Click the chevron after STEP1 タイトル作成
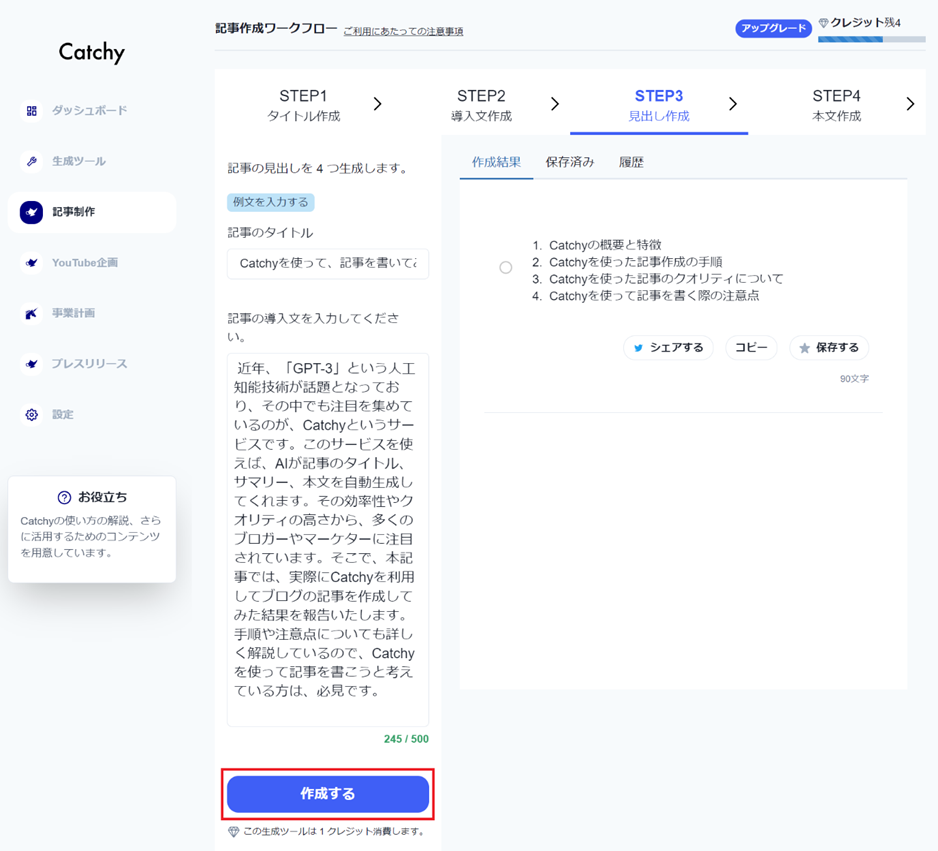 tap(377, 104)
